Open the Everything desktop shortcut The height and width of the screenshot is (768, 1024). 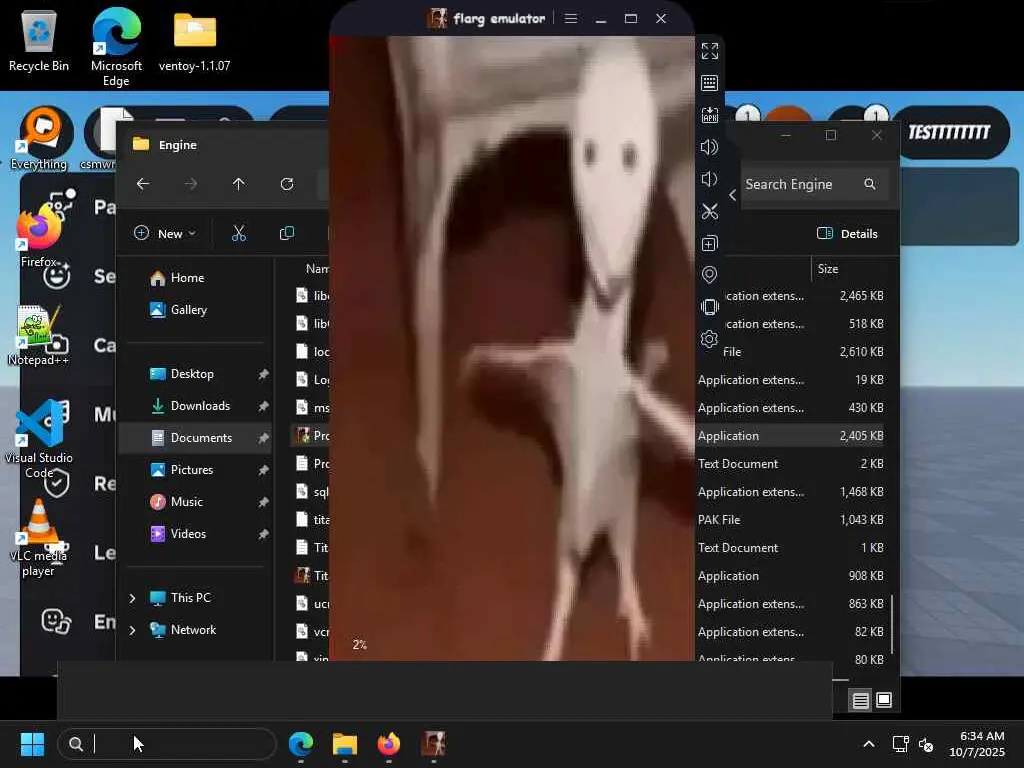(39, 138)
